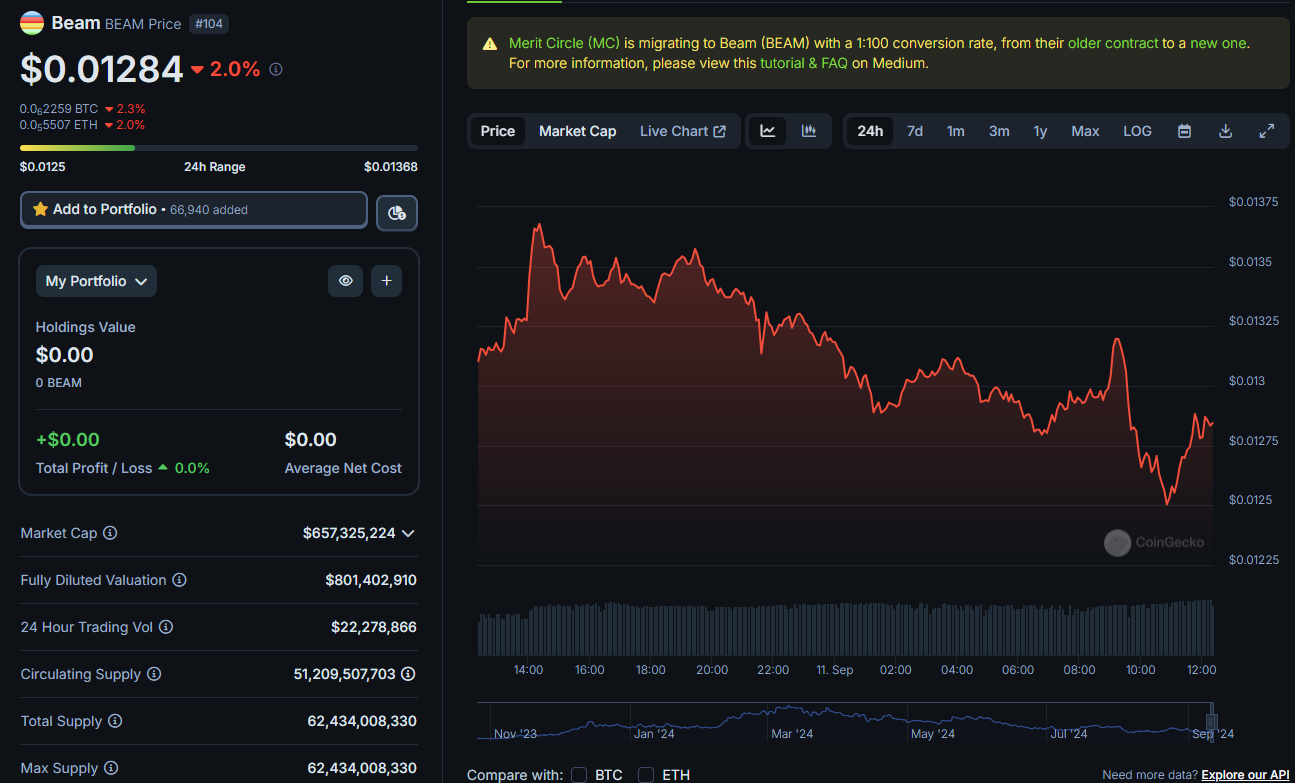Switch to Max time range
The width and height of the screenshot is (1295, 783).
point(1085,131)
